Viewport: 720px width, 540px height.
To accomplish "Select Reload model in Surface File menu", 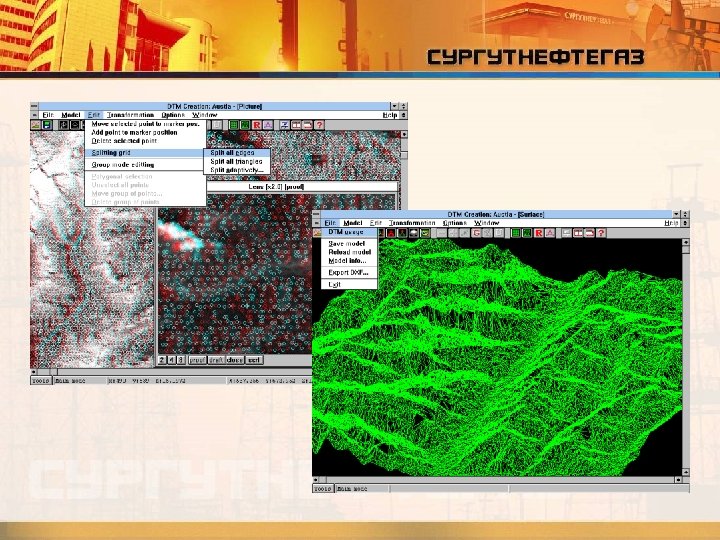I will (x=349, y=252).
